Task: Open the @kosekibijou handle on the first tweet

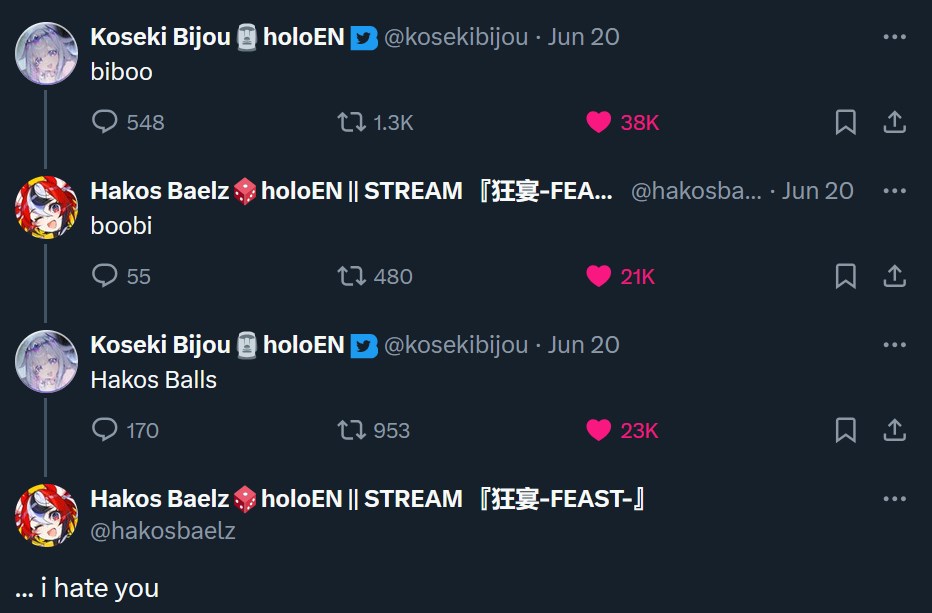Action: 456,37
